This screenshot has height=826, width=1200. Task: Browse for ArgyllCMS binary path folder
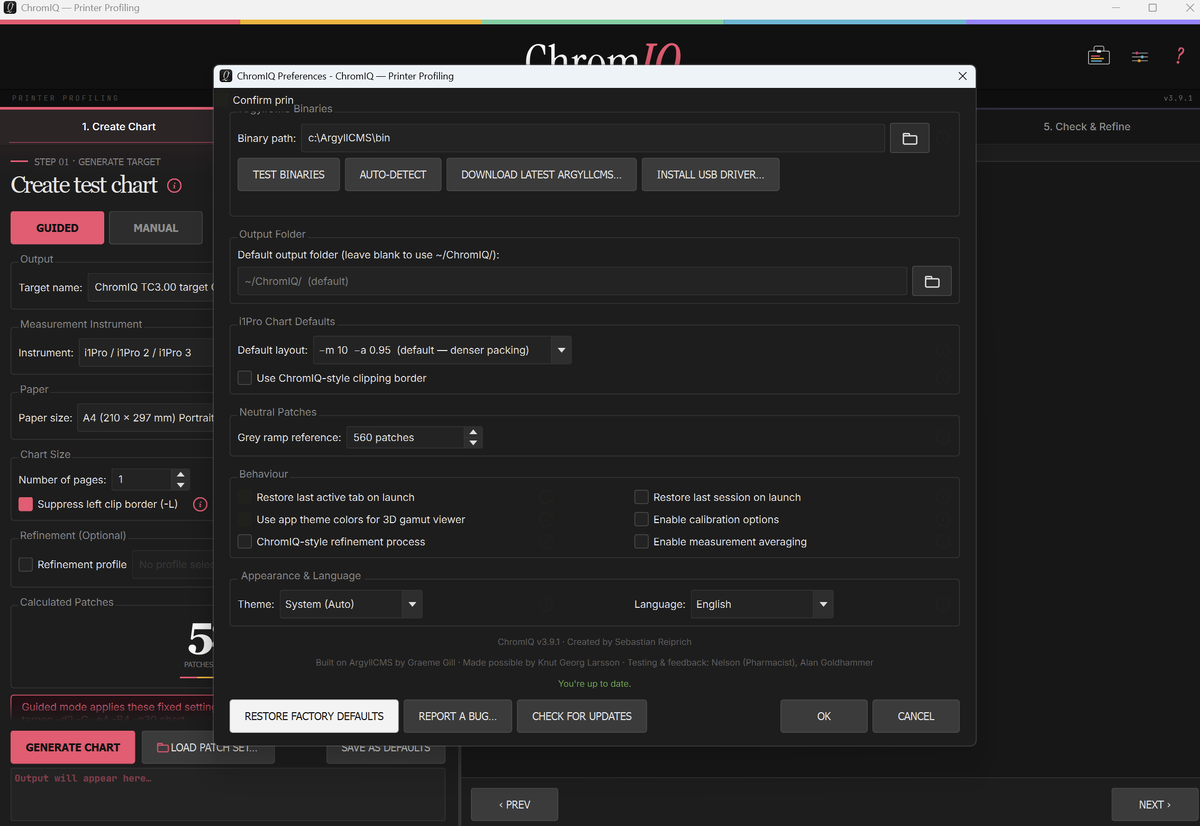pos(910,138)
